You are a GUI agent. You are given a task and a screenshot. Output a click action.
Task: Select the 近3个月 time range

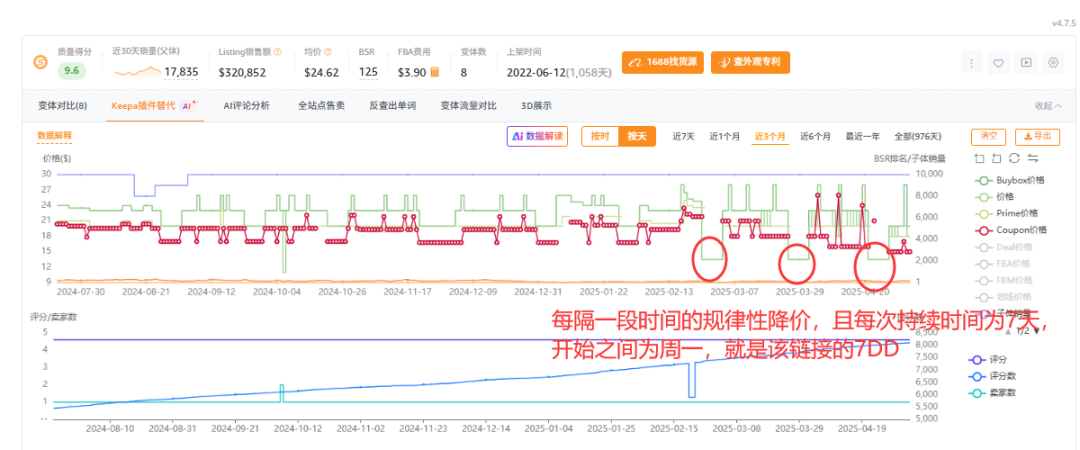[770, 136]
